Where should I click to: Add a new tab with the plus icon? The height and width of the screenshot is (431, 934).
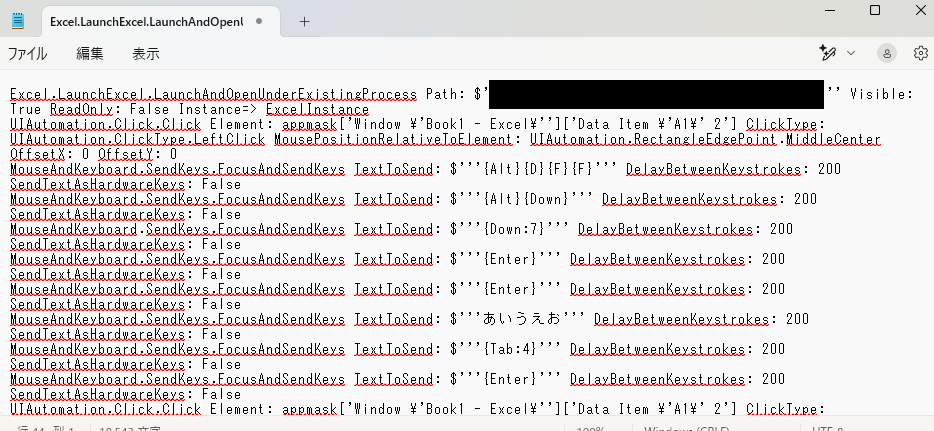304,21
